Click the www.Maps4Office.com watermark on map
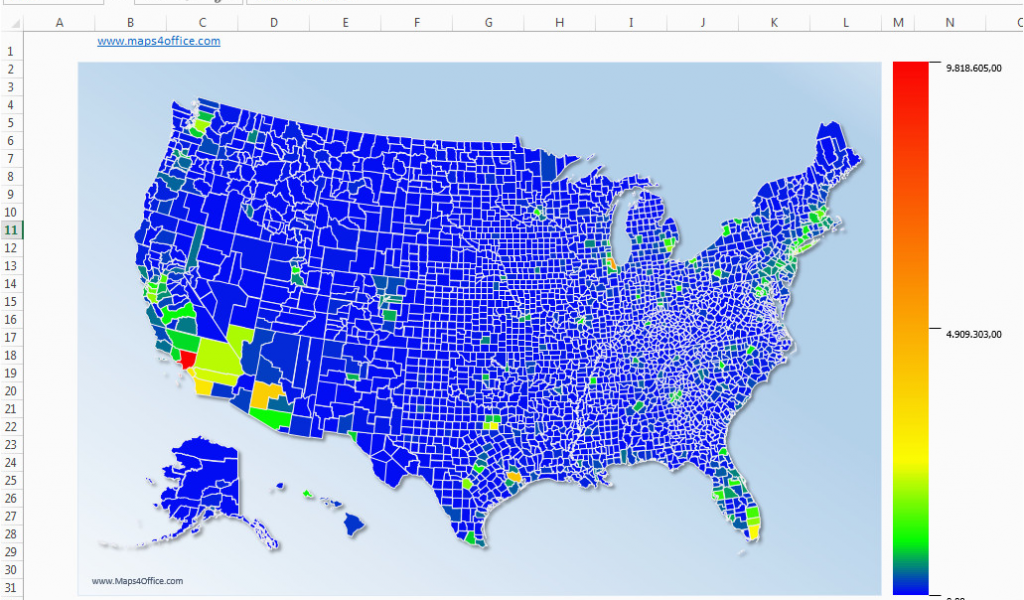Viewport: 1024px width, 600px height. click(x=137, y=581)
